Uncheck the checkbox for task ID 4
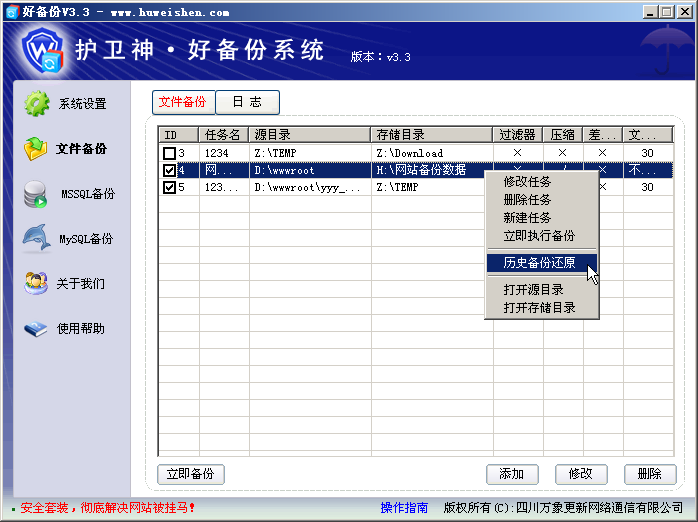The height and width of the screenshot is (522, 698). pyautogui.click(x=169, y=170)
